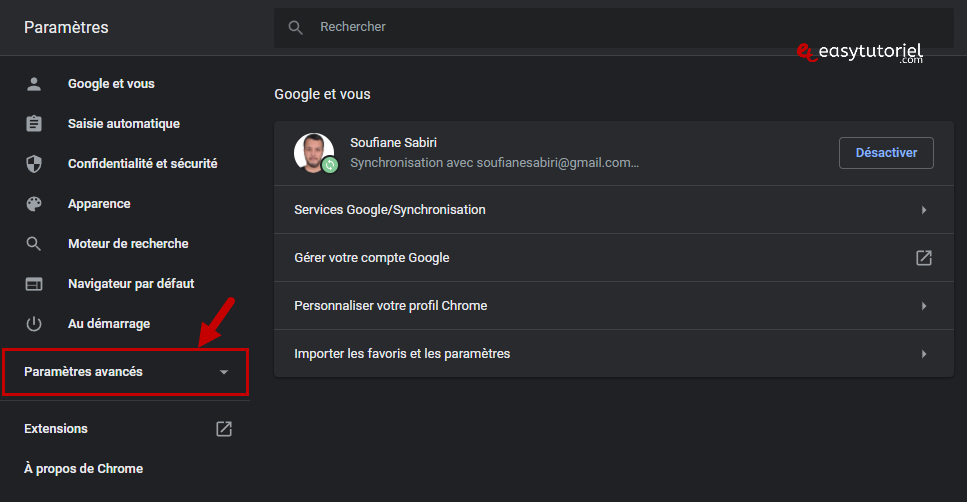This screenshot has width=967, height=502.
Task: Select Apparence in the sidebar
Action: (x=99, y=204)
